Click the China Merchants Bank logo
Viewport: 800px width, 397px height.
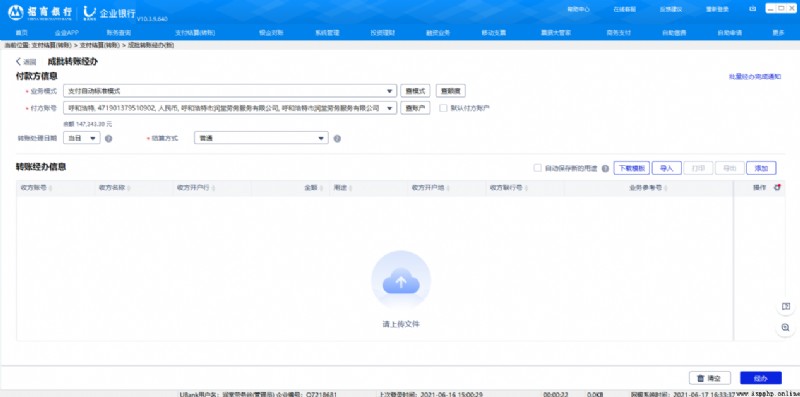[16, 12]
